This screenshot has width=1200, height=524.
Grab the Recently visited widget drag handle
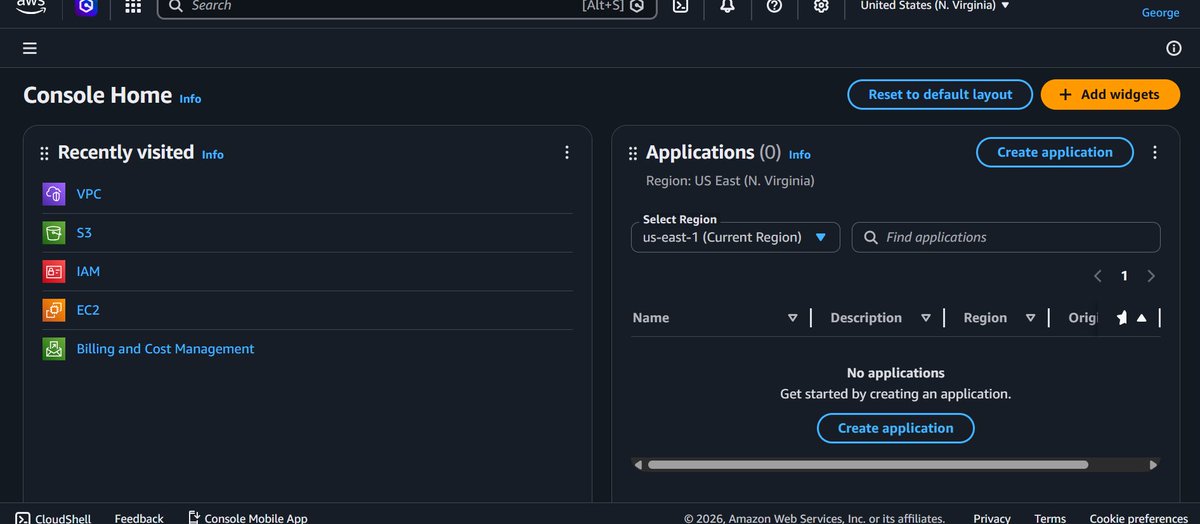click(44, 153)
